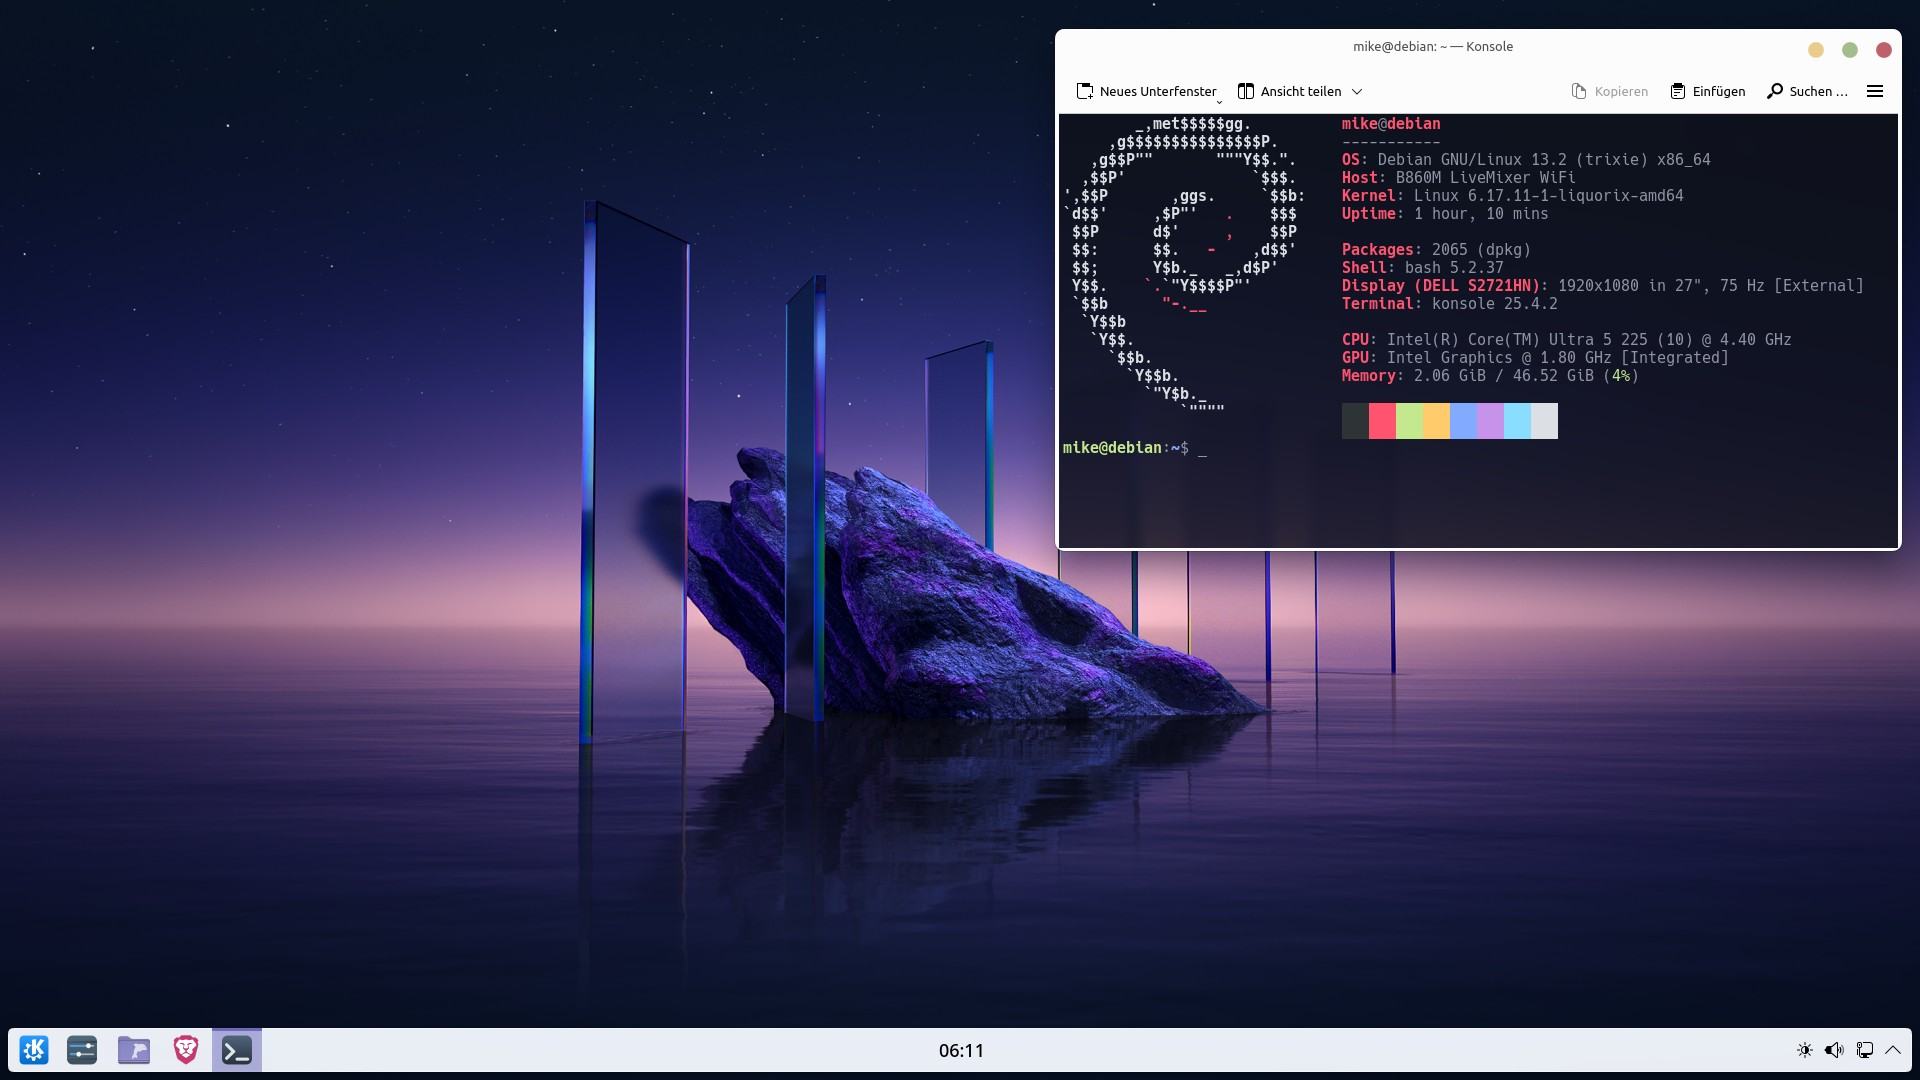Launch the Brave browser from taskbar
The image size is (1920, 1080).
pyautogui.click(x=186, y=1050)
